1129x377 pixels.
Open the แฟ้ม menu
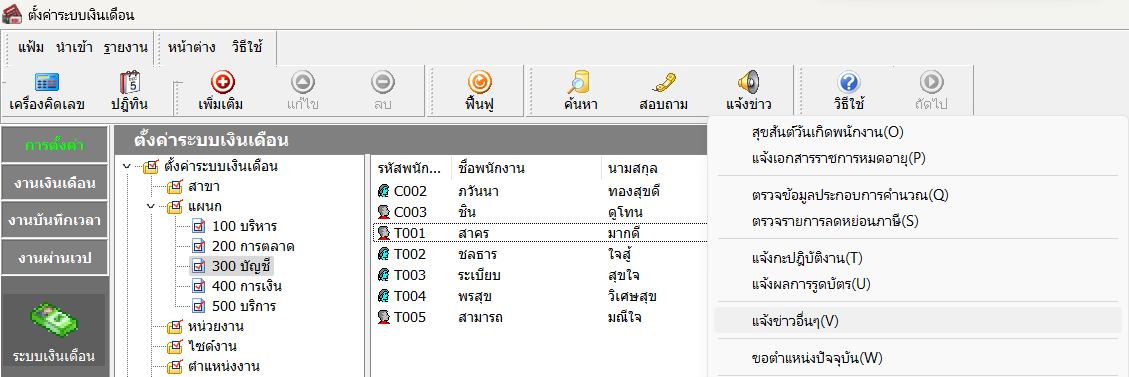point(31,48)
